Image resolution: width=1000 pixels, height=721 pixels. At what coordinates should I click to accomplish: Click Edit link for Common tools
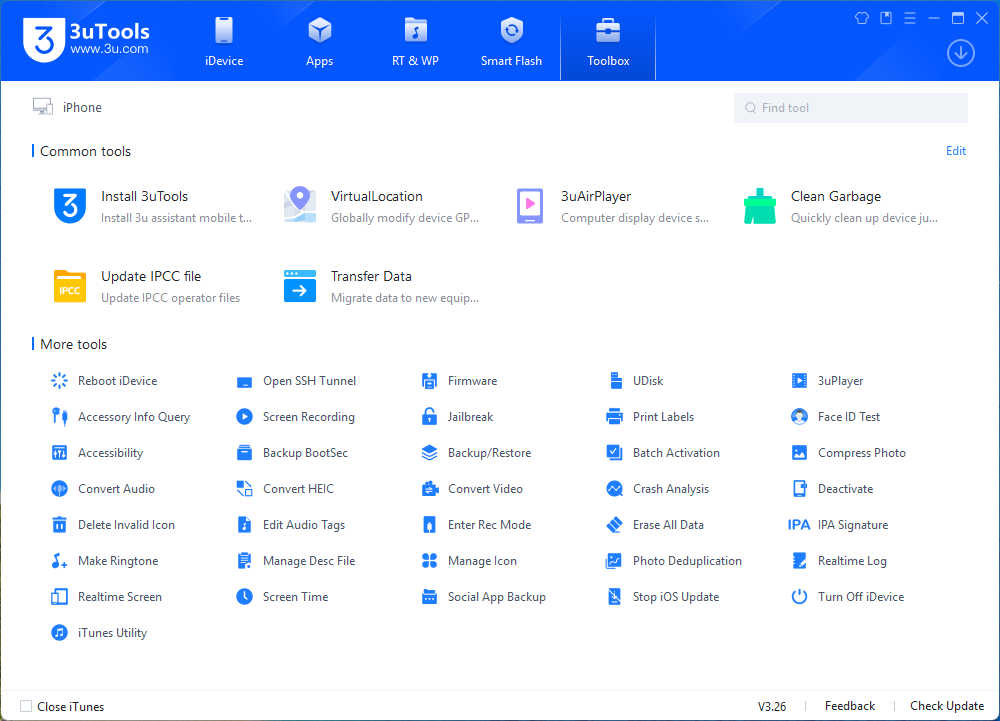[x=955, y=151]
